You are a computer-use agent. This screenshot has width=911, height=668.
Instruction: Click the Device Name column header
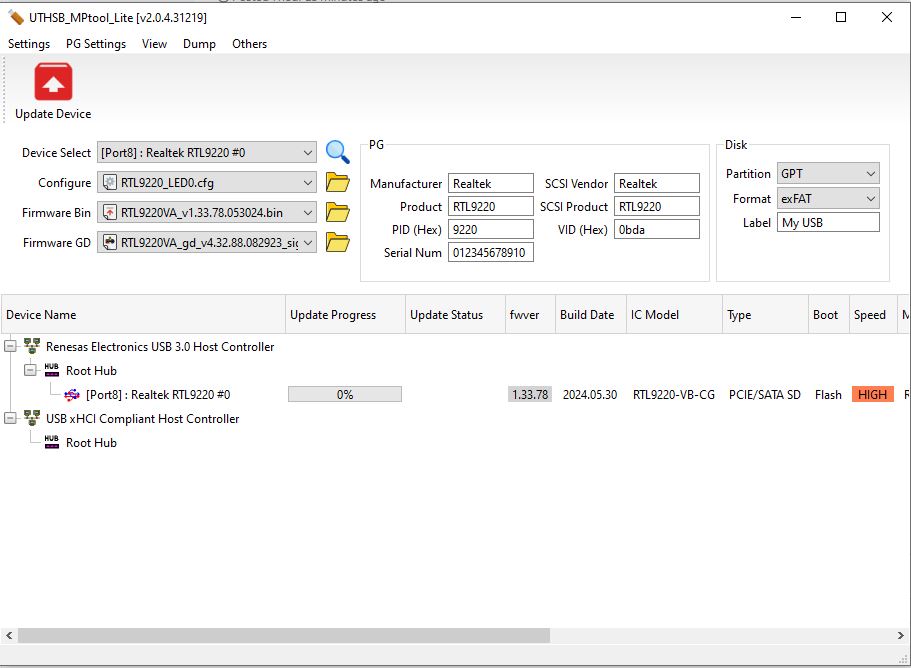pos(144,314)
